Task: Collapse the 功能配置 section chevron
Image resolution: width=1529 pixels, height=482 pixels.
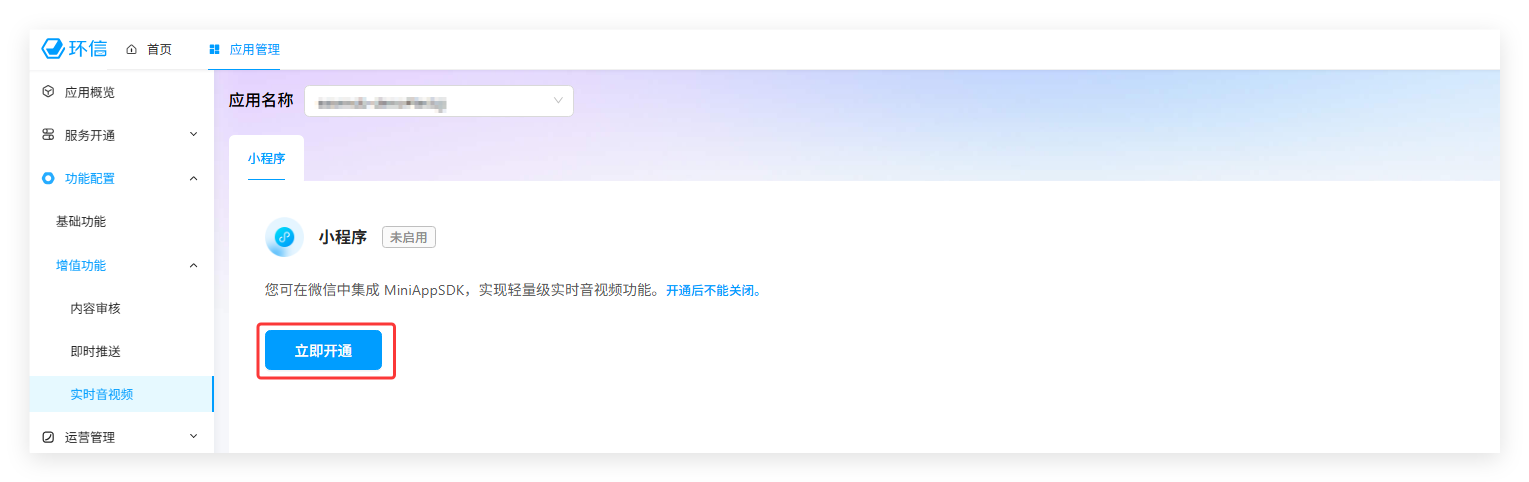Action: [194, 178]
